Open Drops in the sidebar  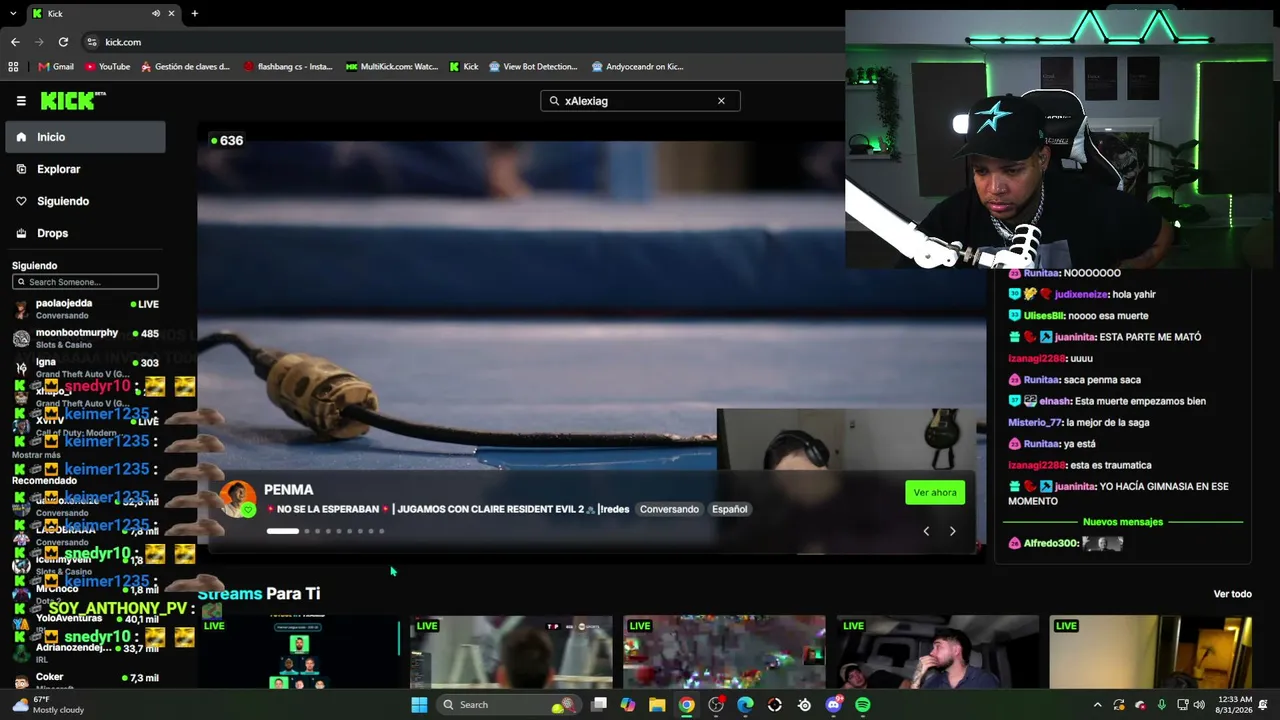tap(85, 233)
